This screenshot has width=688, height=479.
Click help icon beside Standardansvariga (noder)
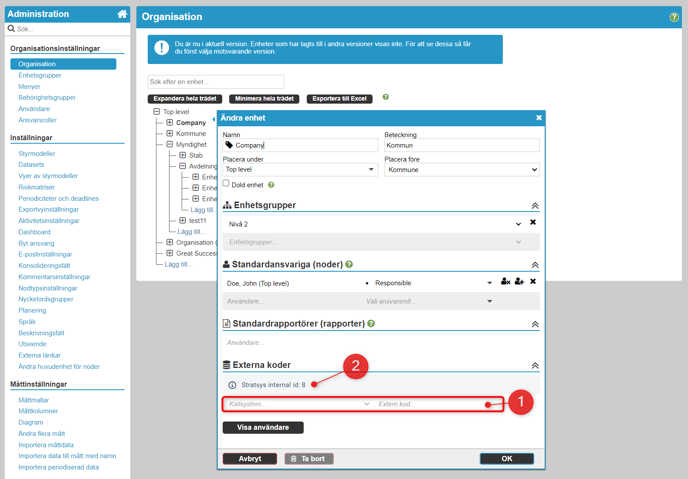(x=349, y=265)
